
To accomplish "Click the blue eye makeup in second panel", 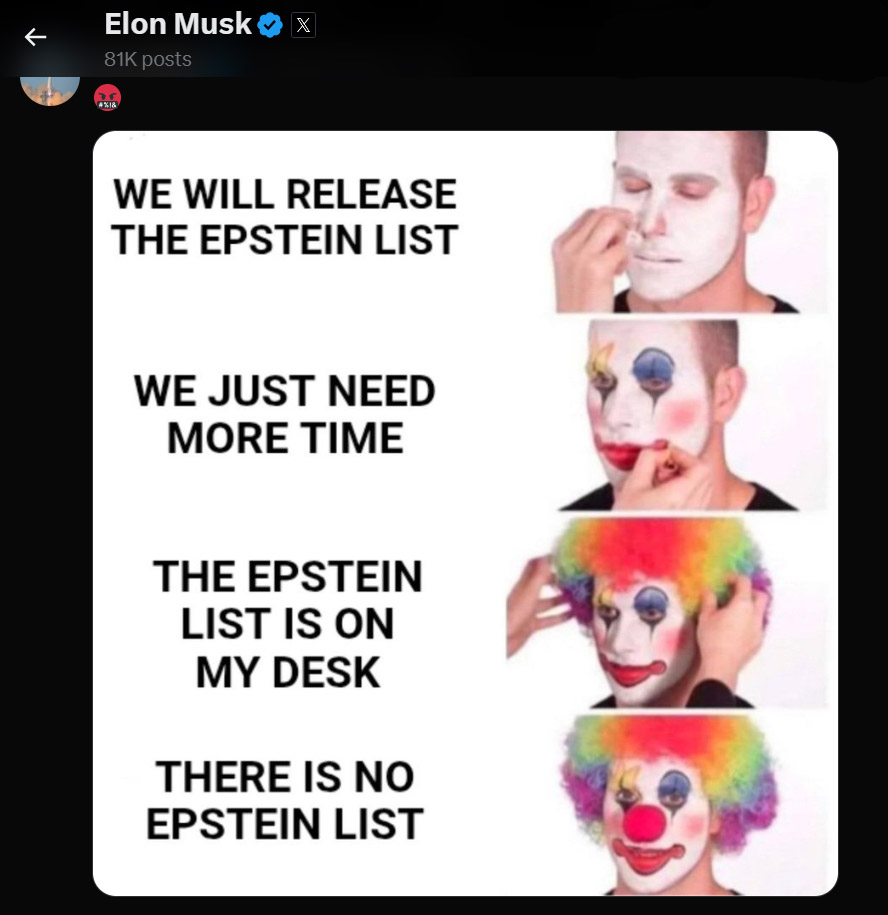I will tap(653, 368).
